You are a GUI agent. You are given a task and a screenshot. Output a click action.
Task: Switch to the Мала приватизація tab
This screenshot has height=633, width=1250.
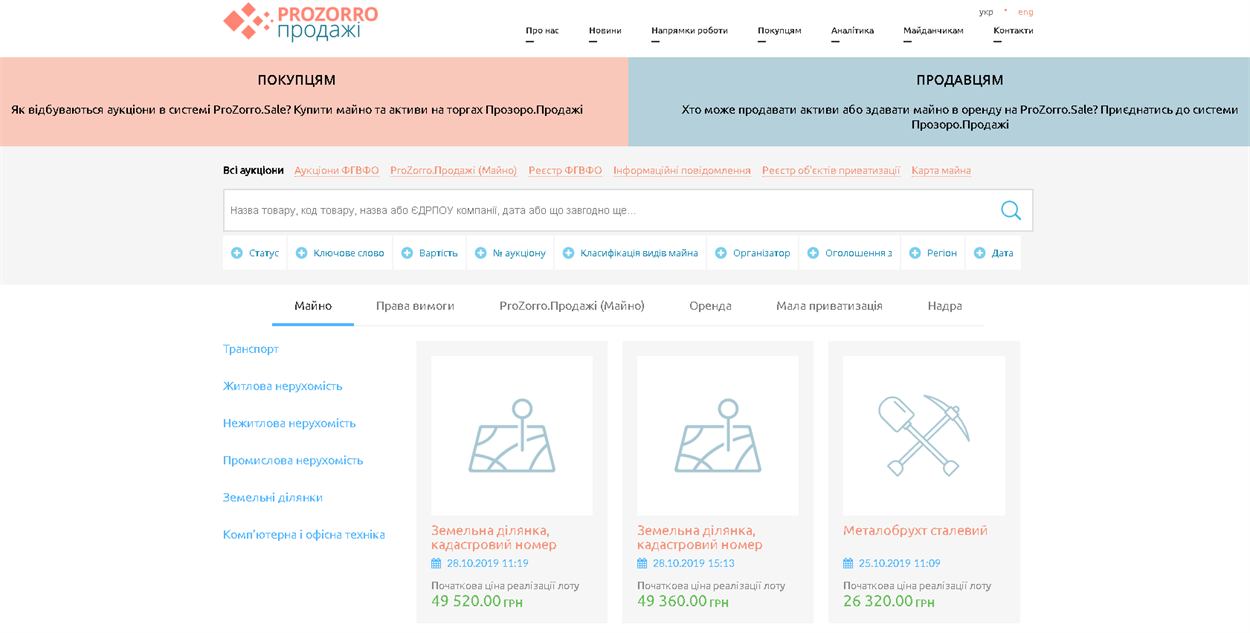(x=829, y=306)
